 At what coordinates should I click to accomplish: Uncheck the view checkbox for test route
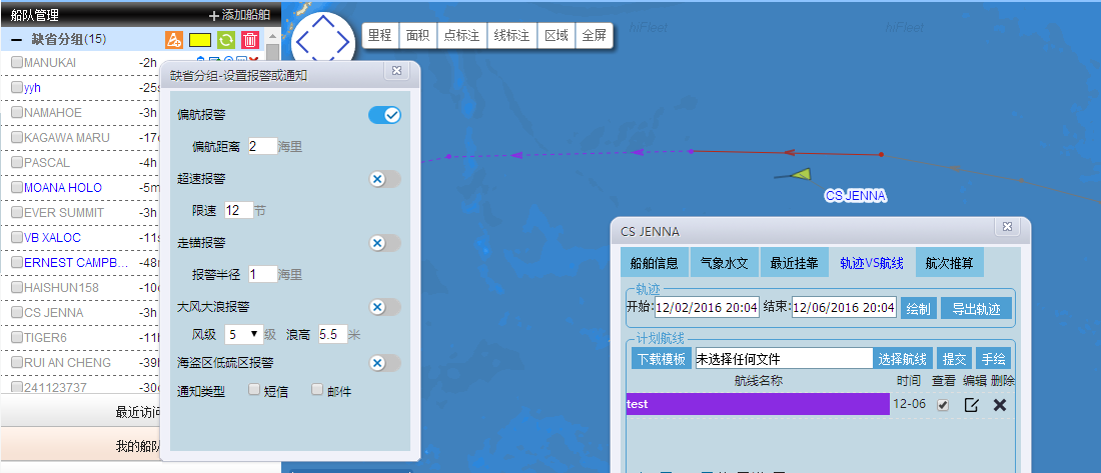coord(942,405)
